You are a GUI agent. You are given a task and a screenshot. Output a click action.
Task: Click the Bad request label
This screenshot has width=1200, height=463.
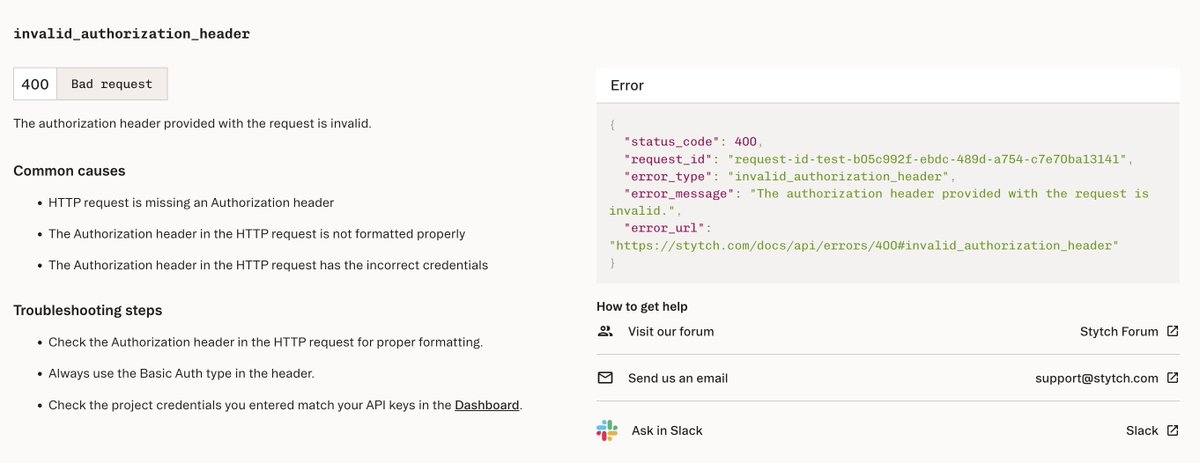click(112, 84)
